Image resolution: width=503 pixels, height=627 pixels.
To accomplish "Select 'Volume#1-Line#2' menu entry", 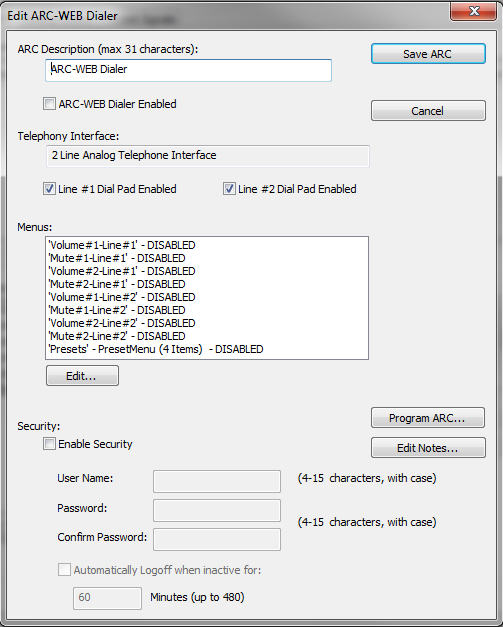I will pyautogui.click(x=207, y=297).
